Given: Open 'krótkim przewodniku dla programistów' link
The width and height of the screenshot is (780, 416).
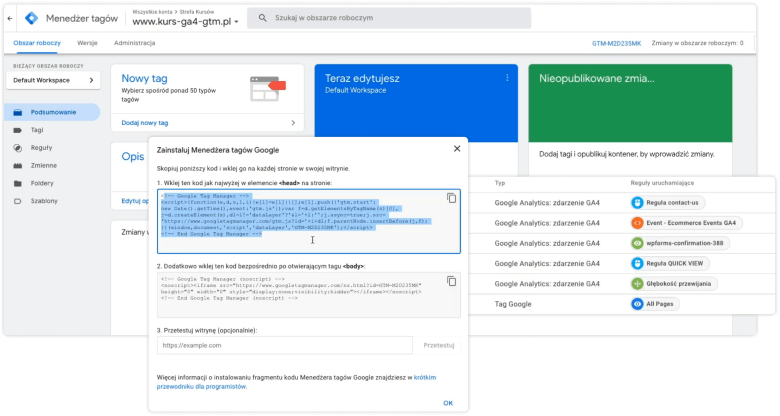Looking at the screenshot, I should [x=296, y=382].
